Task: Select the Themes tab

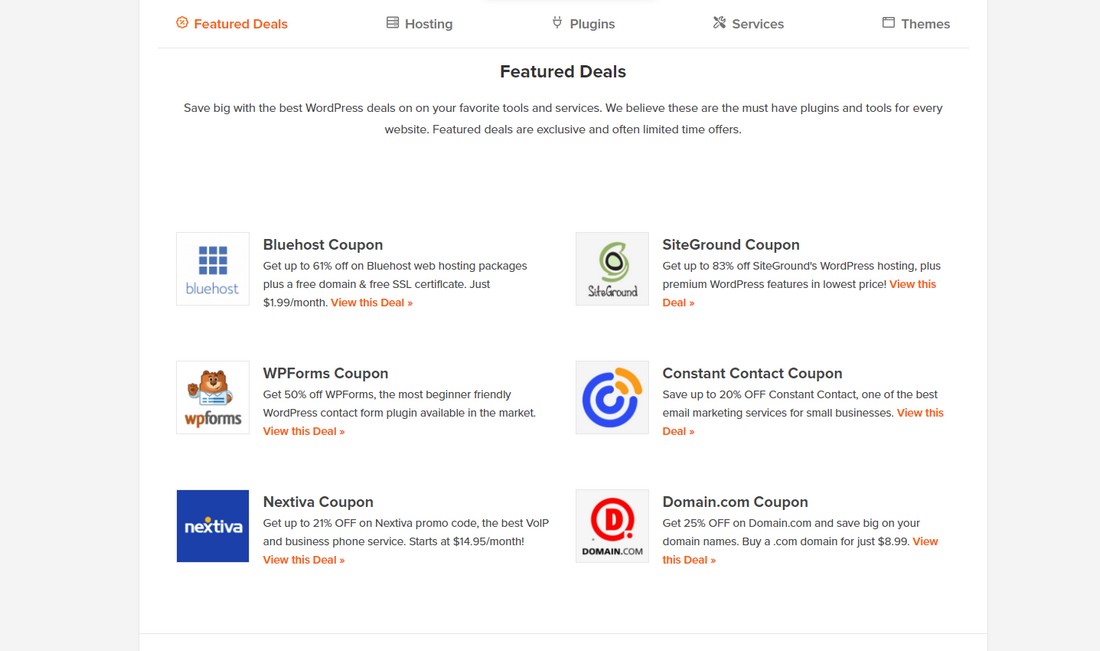Action: tap(925, 24)
